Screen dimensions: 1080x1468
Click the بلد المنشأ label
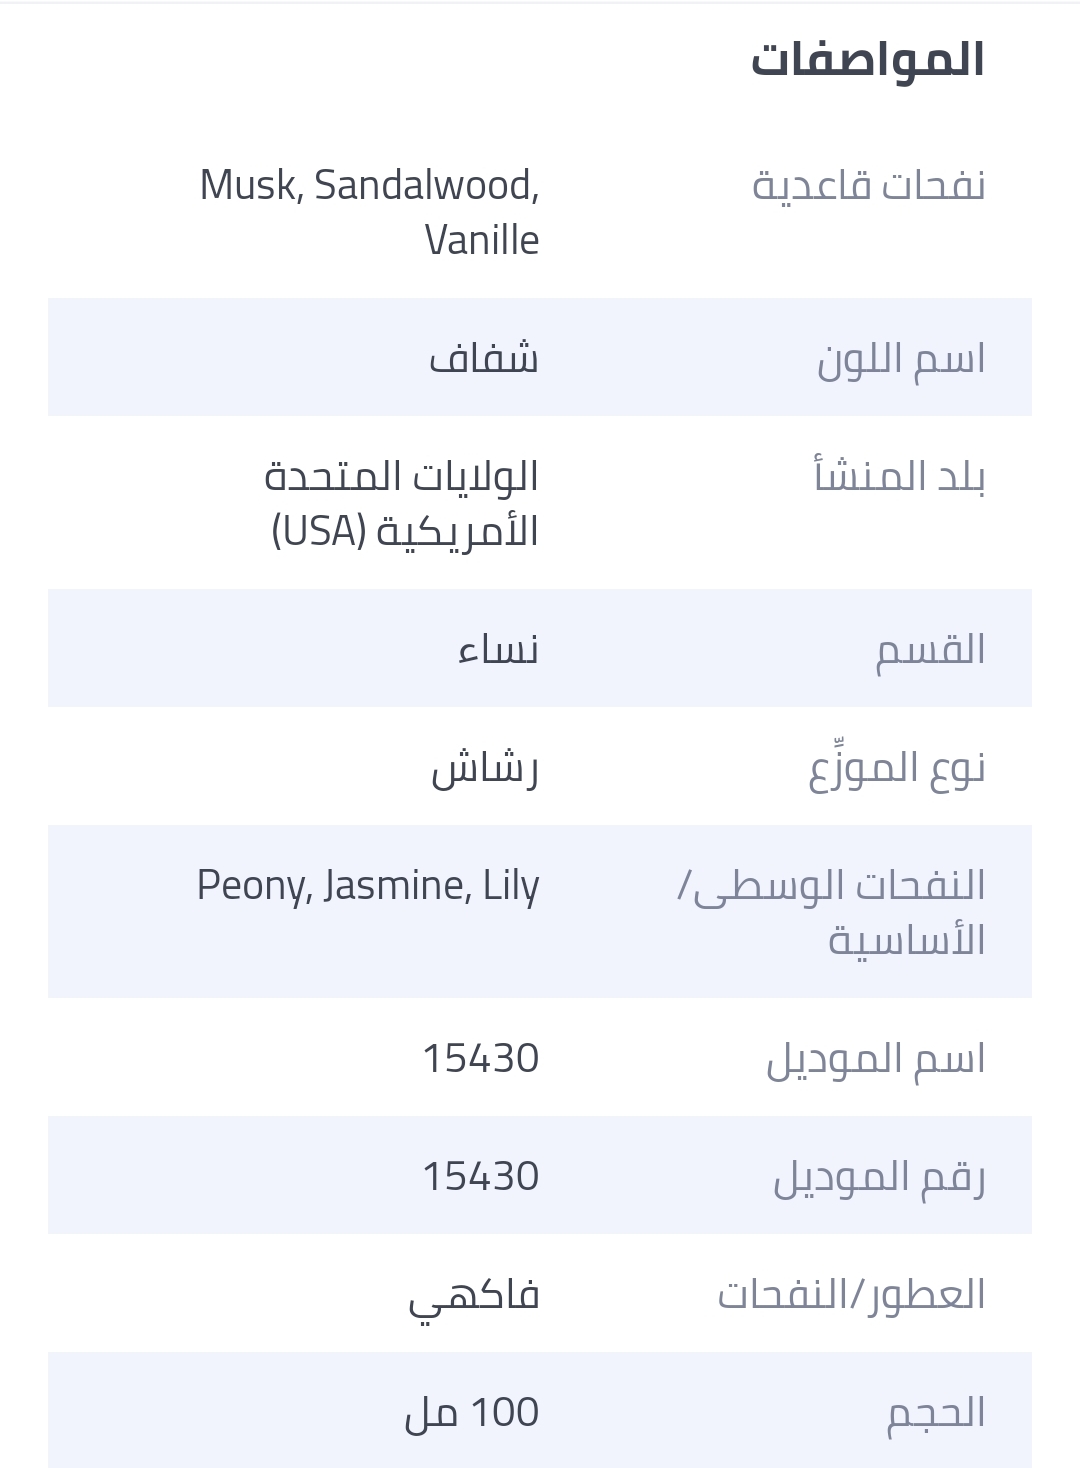pyautogui.click(x=900, y=475)
